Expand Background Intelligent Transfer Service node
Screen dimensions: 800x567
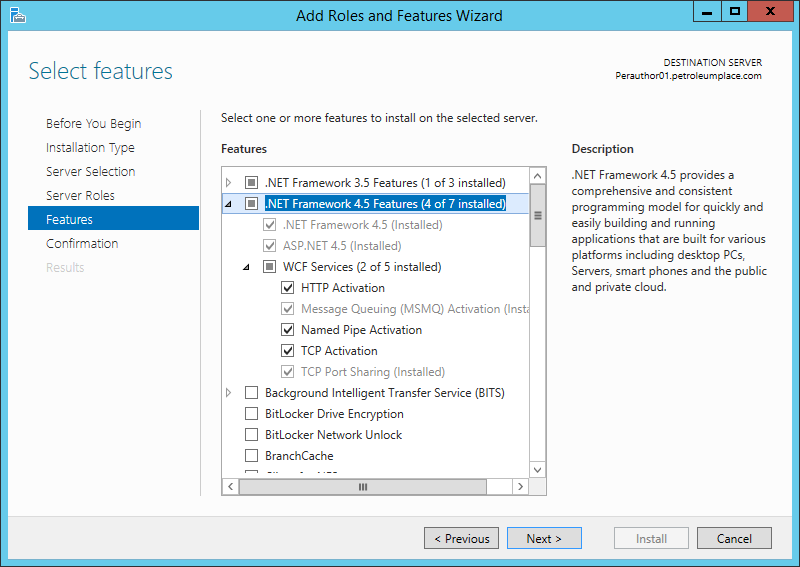[x=229, y=393]
